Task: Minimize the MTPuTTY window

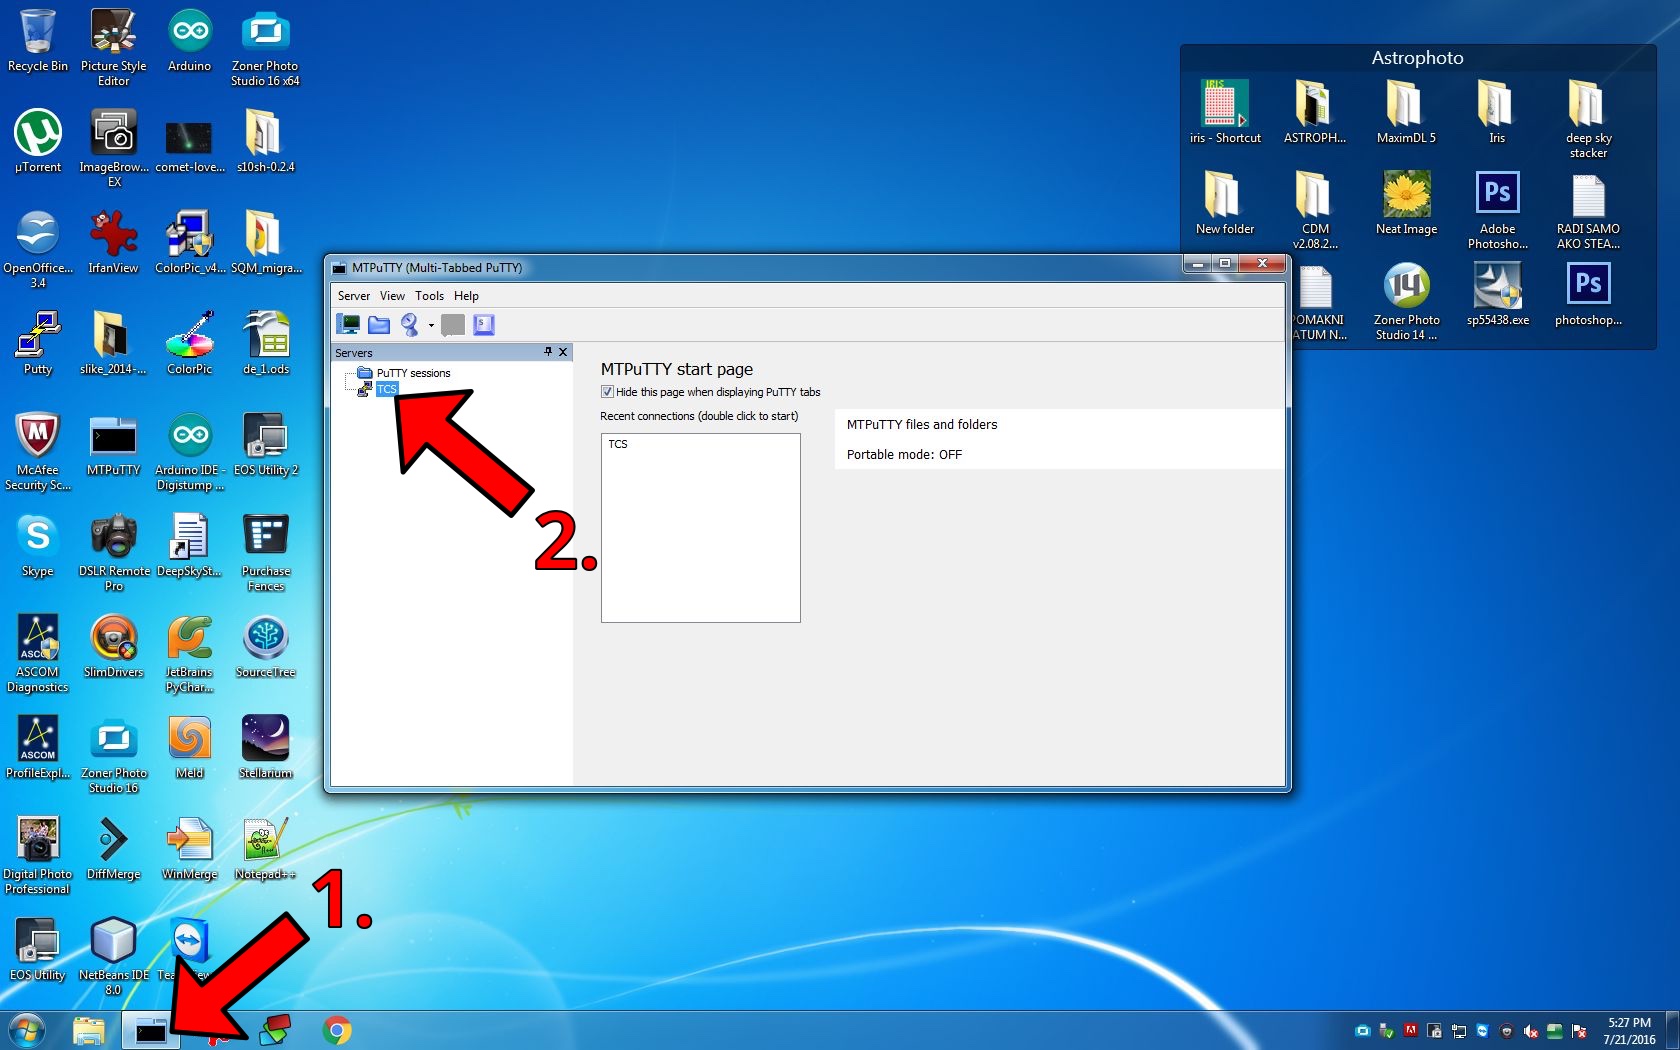Action: click(1197, 263)
